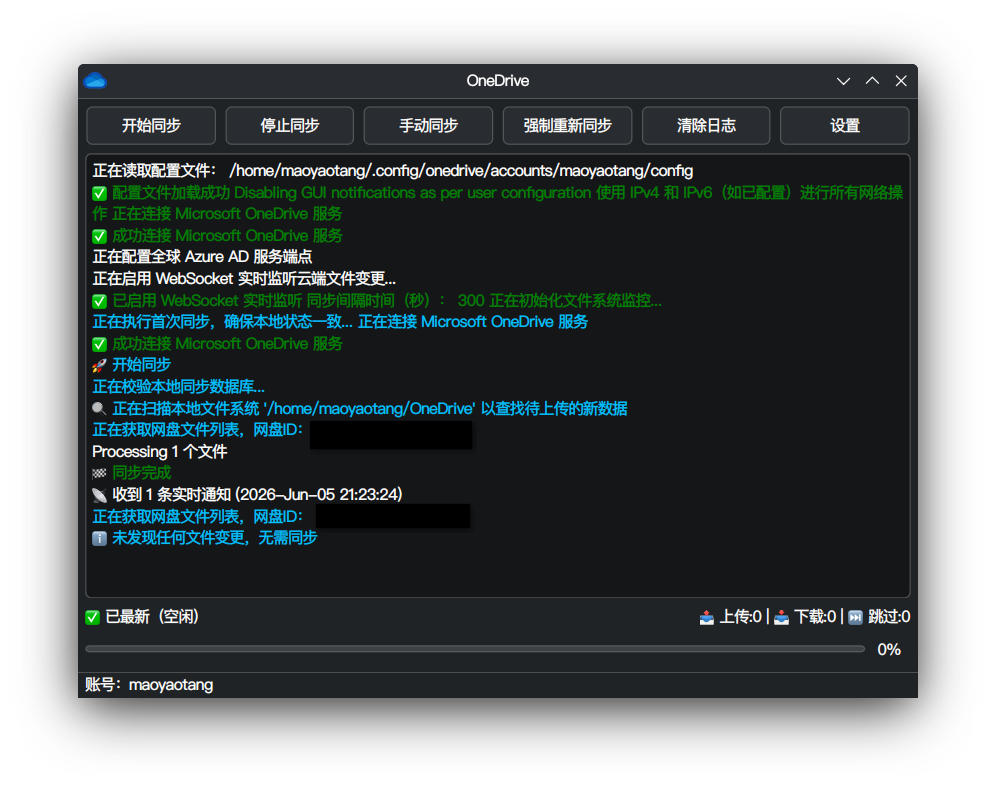Click the upload icon beside 上传:0
The height and width of the screenshot is (790, 996).
706,617
